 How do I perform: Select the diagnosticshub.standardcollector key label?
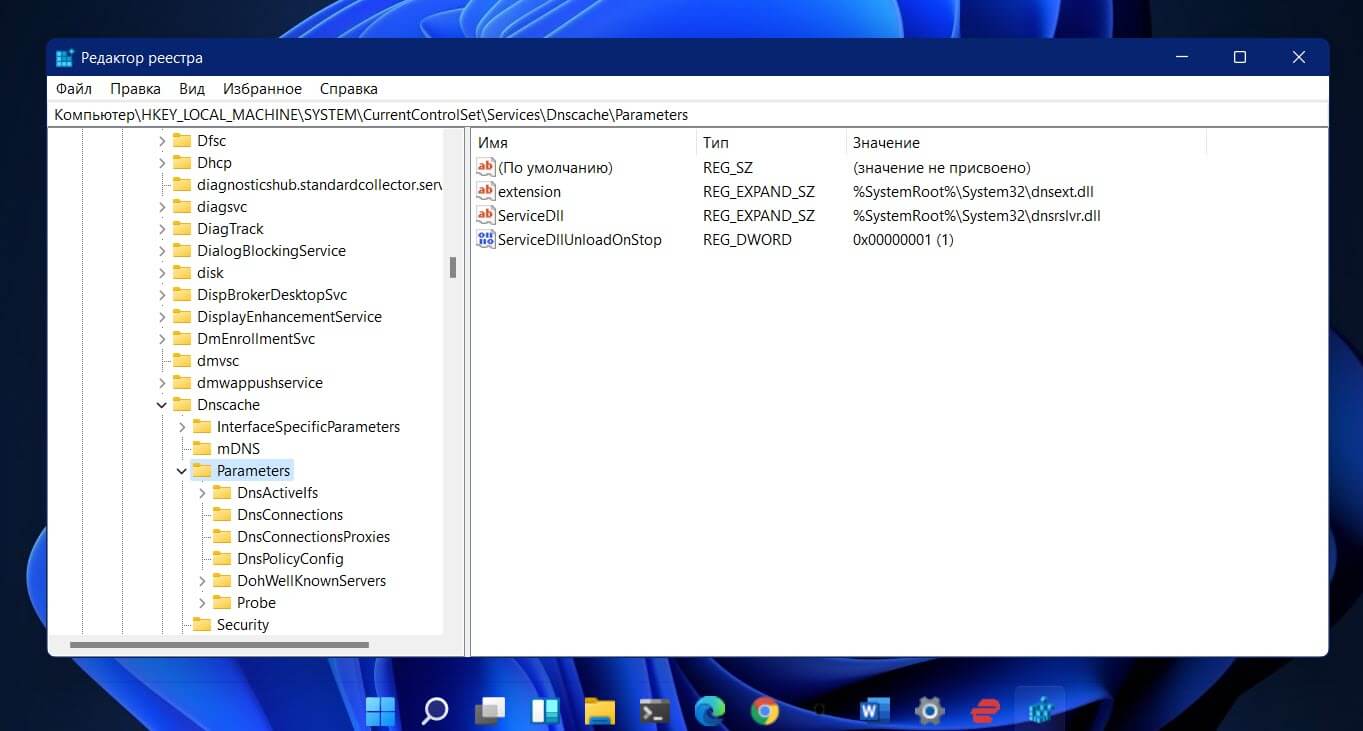(x=319, y=185)
